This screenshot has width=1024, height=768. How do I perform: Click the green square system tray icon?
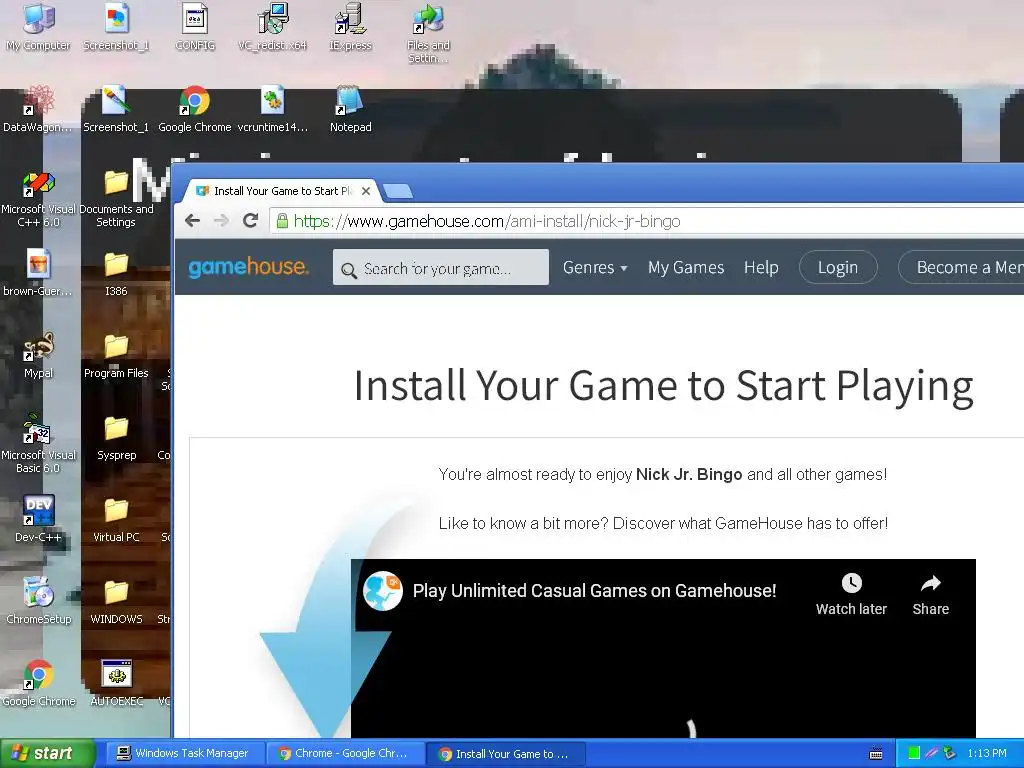[914, 753]
